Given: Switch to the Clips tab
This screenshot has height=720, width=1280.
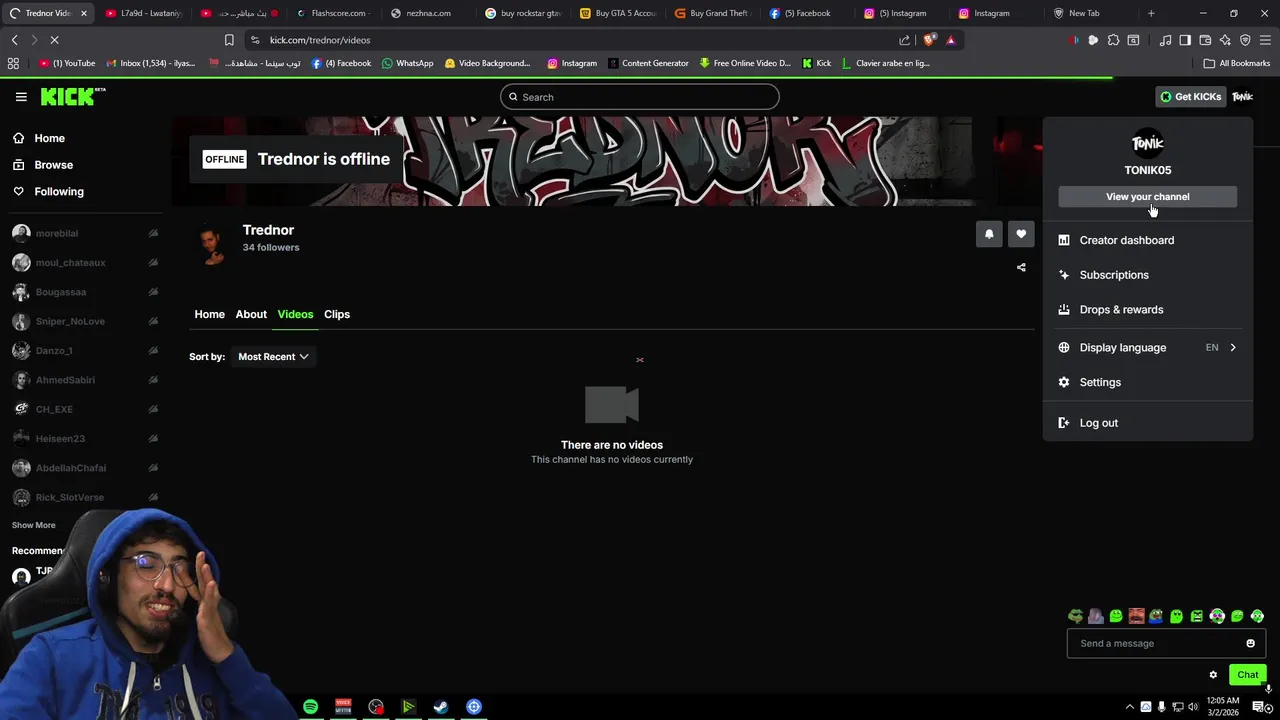Looking at the screenshot, I should tap(337, 314).
